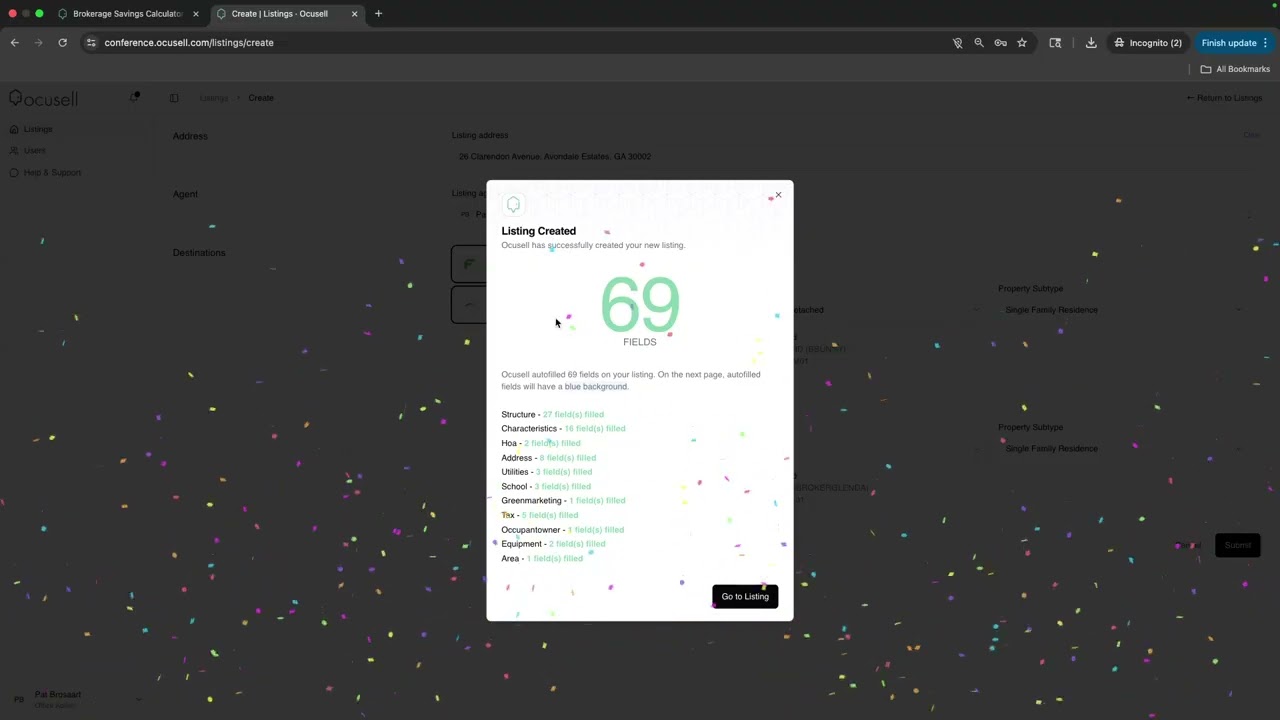Click the Return to Listings link
The image size is (1280, 720).
1224,98
